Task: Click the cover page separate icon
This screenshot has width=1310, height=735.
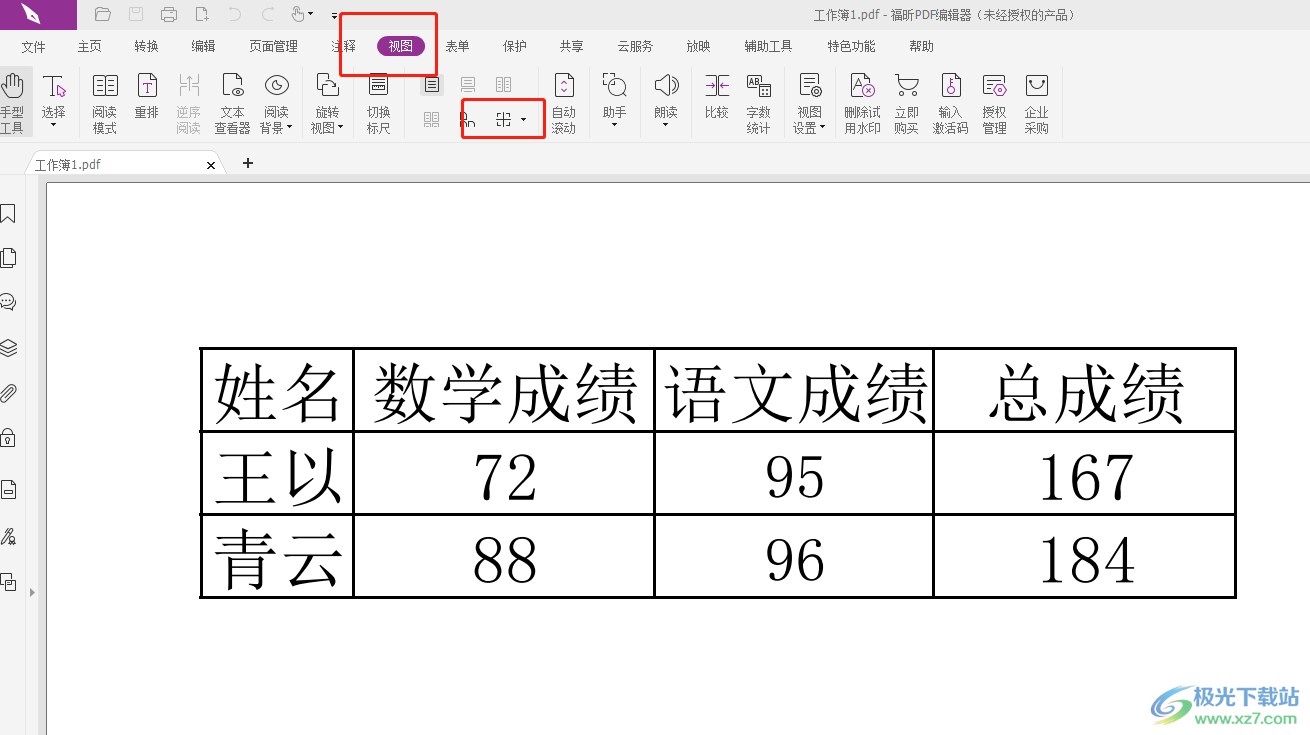Action: tap(468, 120)
